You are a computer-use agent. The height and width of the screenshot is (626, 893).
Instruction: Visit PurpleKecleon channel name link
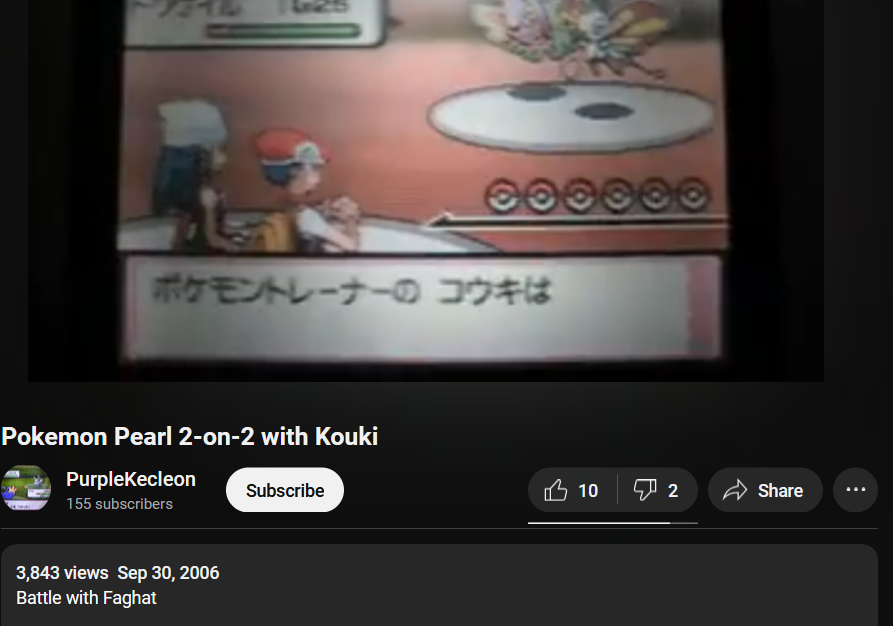[131, 479]
